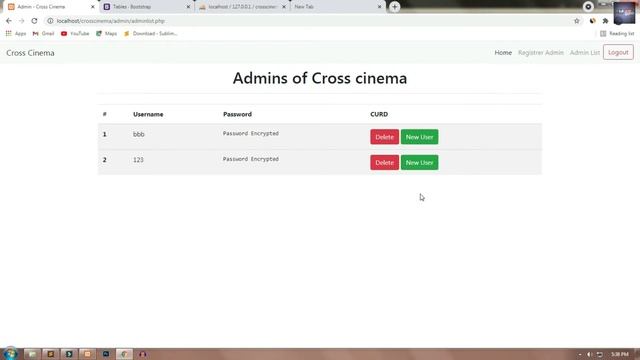
Task: Switch to Chrome on the taskbar
Action: [x=124, y=354]
